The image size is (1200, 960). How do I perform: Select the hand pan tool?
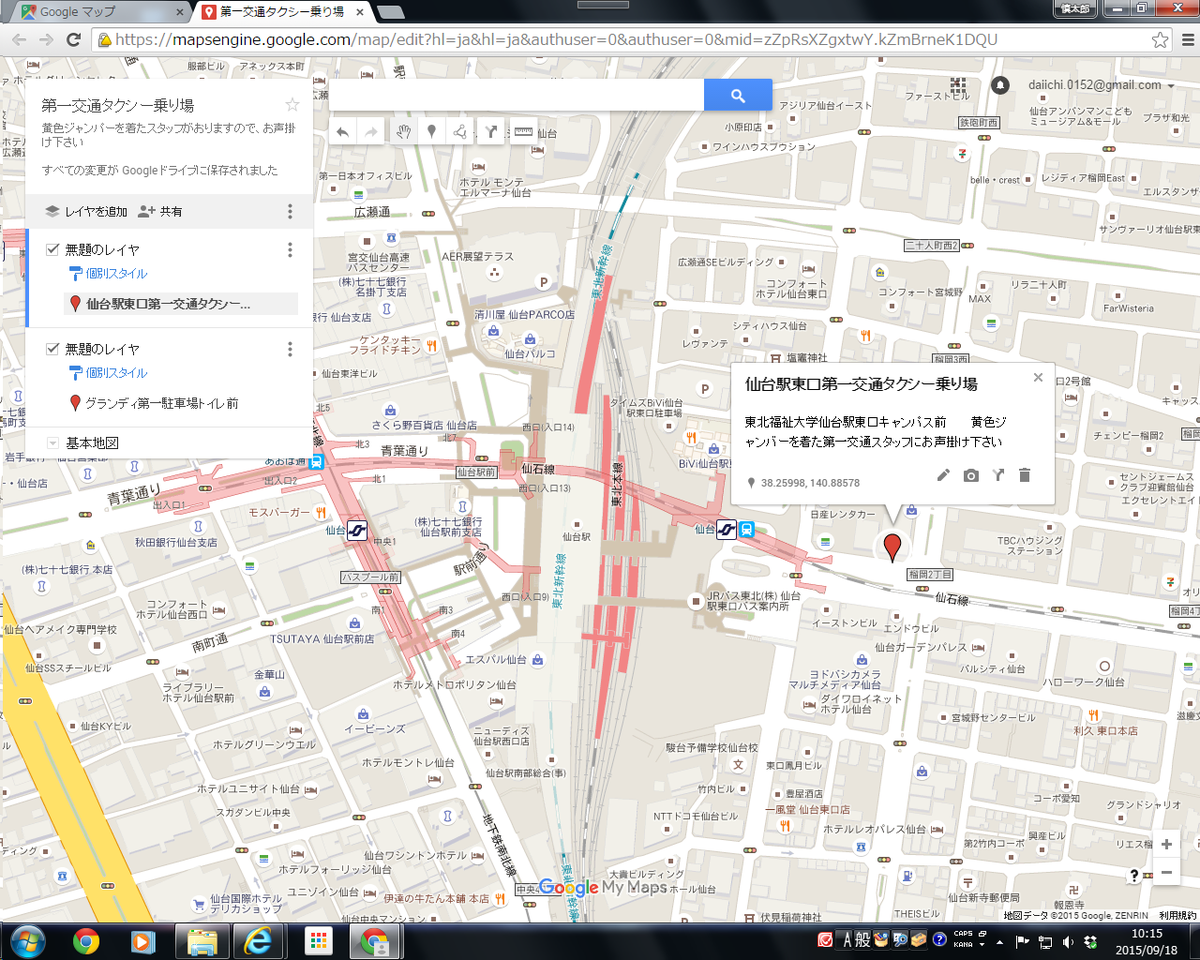[403, 132]
